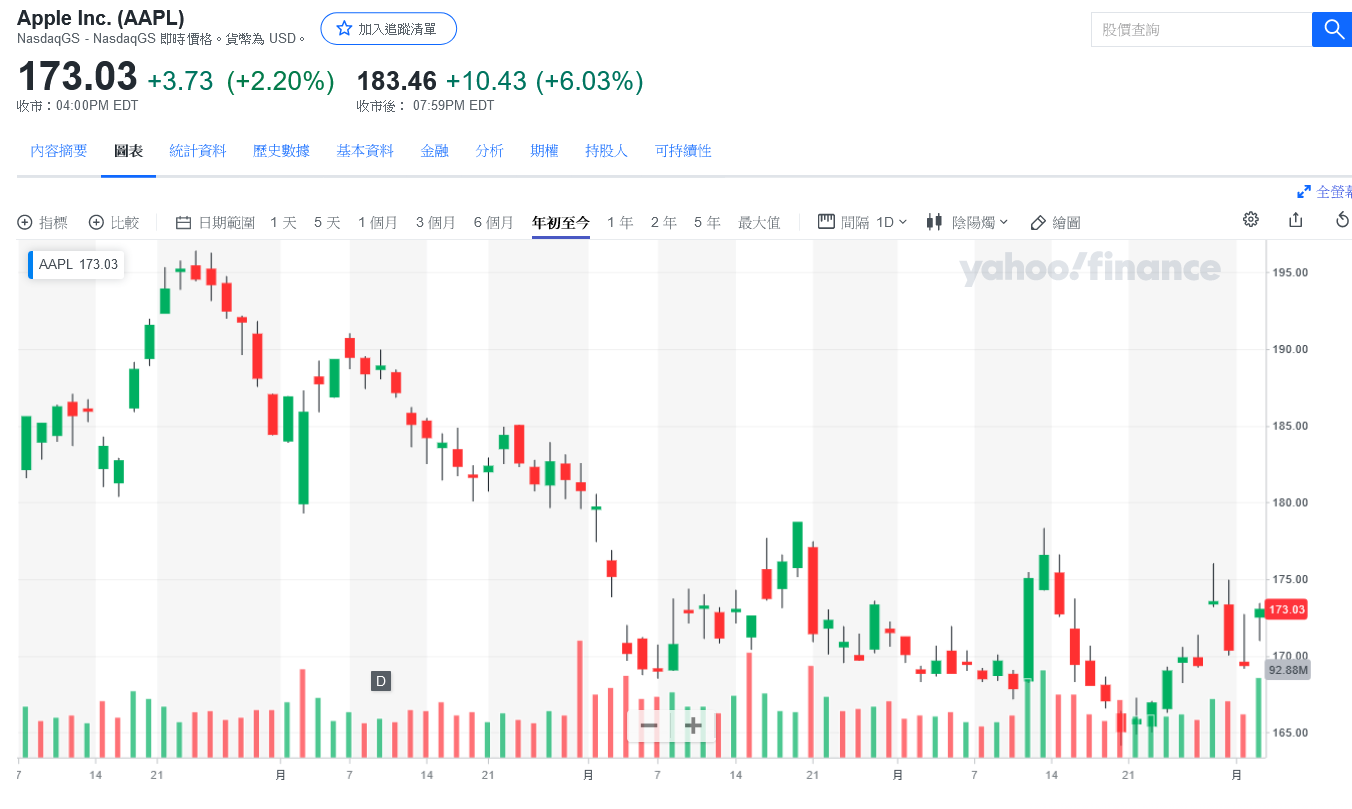Zoom in using the plus button
This screenshot has width=1352, height=809.
point(692,725)
